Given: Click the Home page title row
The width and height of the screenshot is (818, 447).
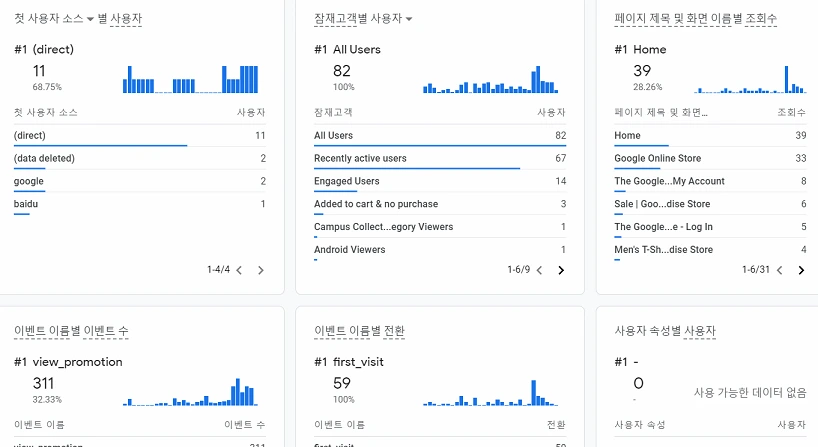Looking at the screenshot, I should click(x=711, y=136).
